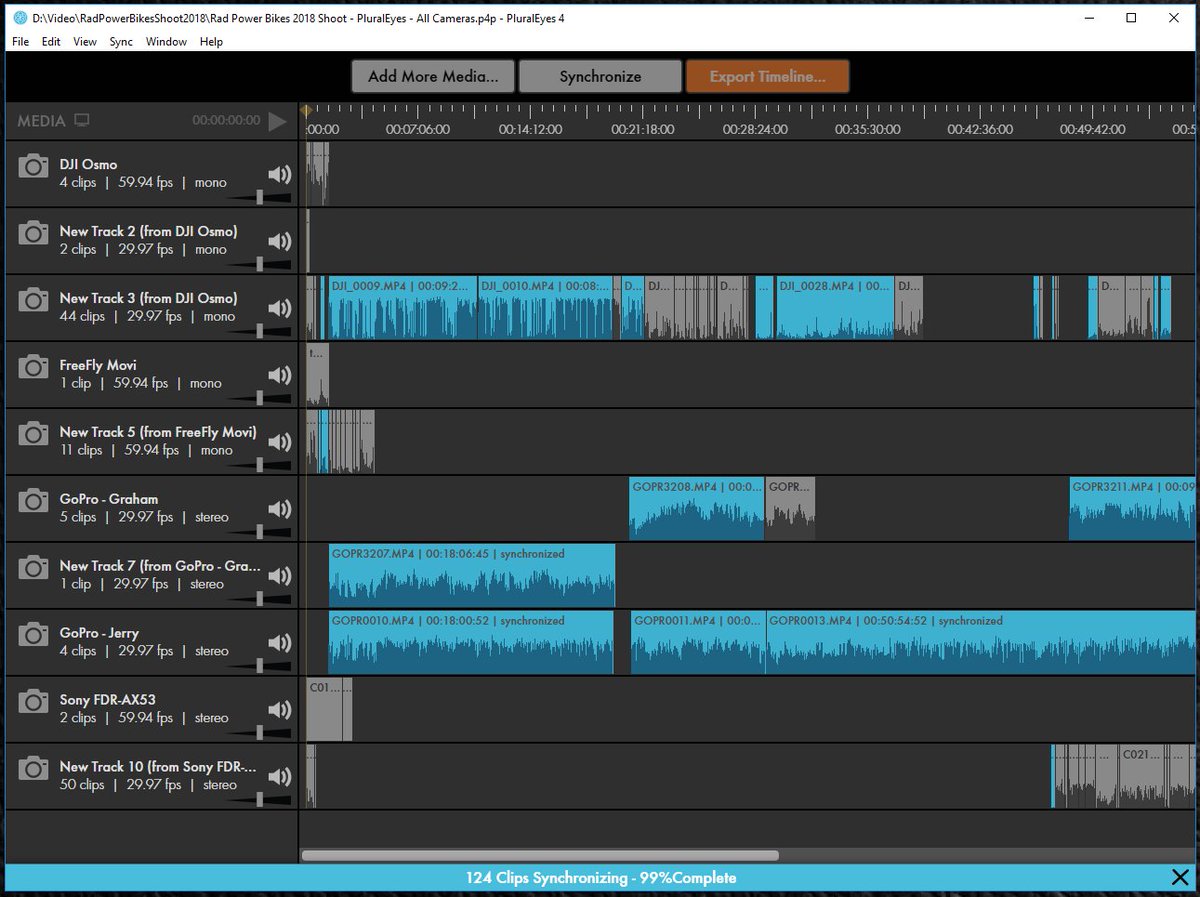Select the GOPR0010.MP4 clip
Image resolution: width=1200 pixels, height=897 pixels.
coord(471,642)
